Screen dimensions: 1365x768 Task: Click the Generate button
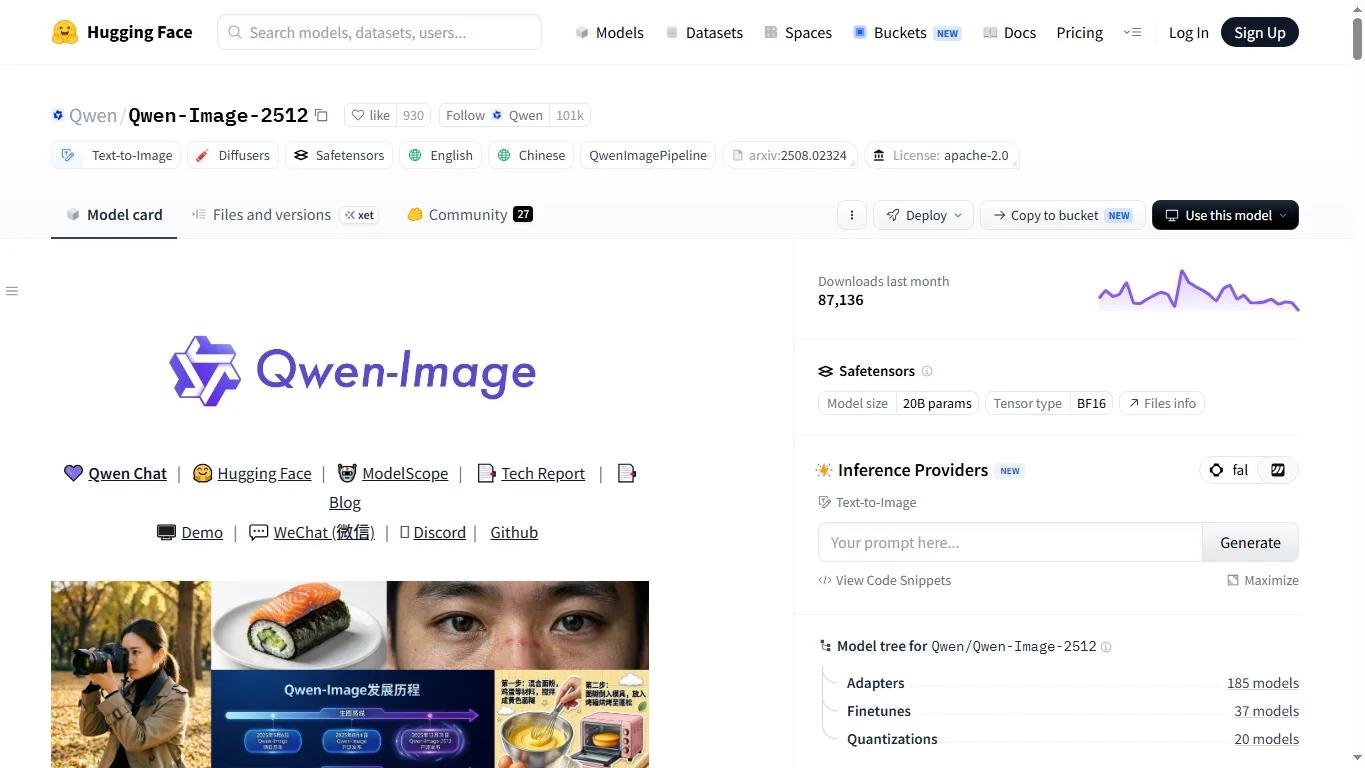tap(1250, 542)
